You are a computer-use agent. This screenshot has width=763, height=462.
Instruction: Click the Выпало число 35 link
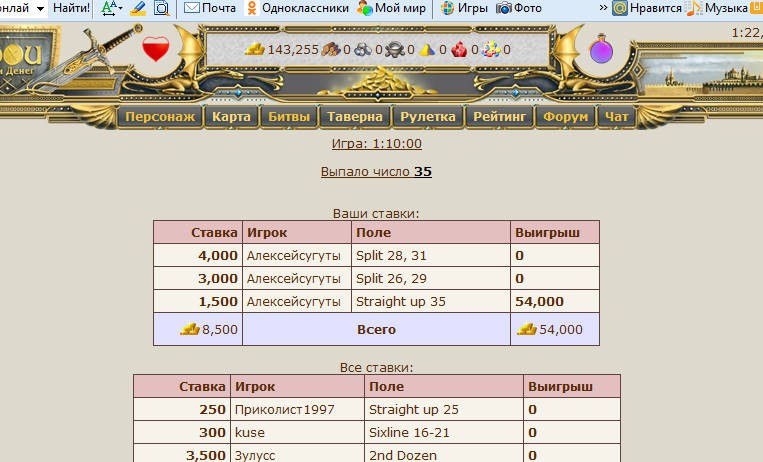tap(376, 171)
